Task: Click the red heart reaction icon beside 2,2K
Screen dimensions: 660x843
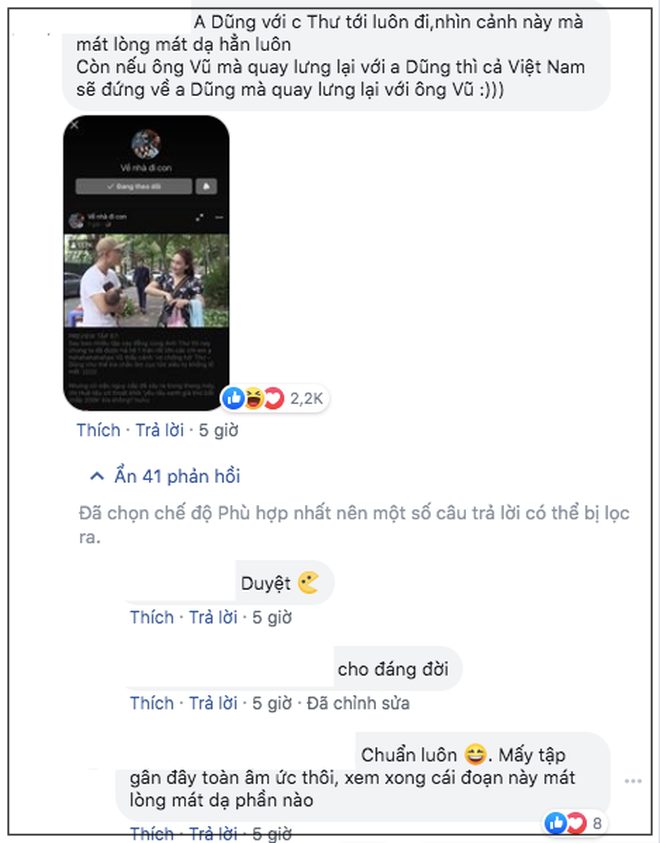Action: 274,398
